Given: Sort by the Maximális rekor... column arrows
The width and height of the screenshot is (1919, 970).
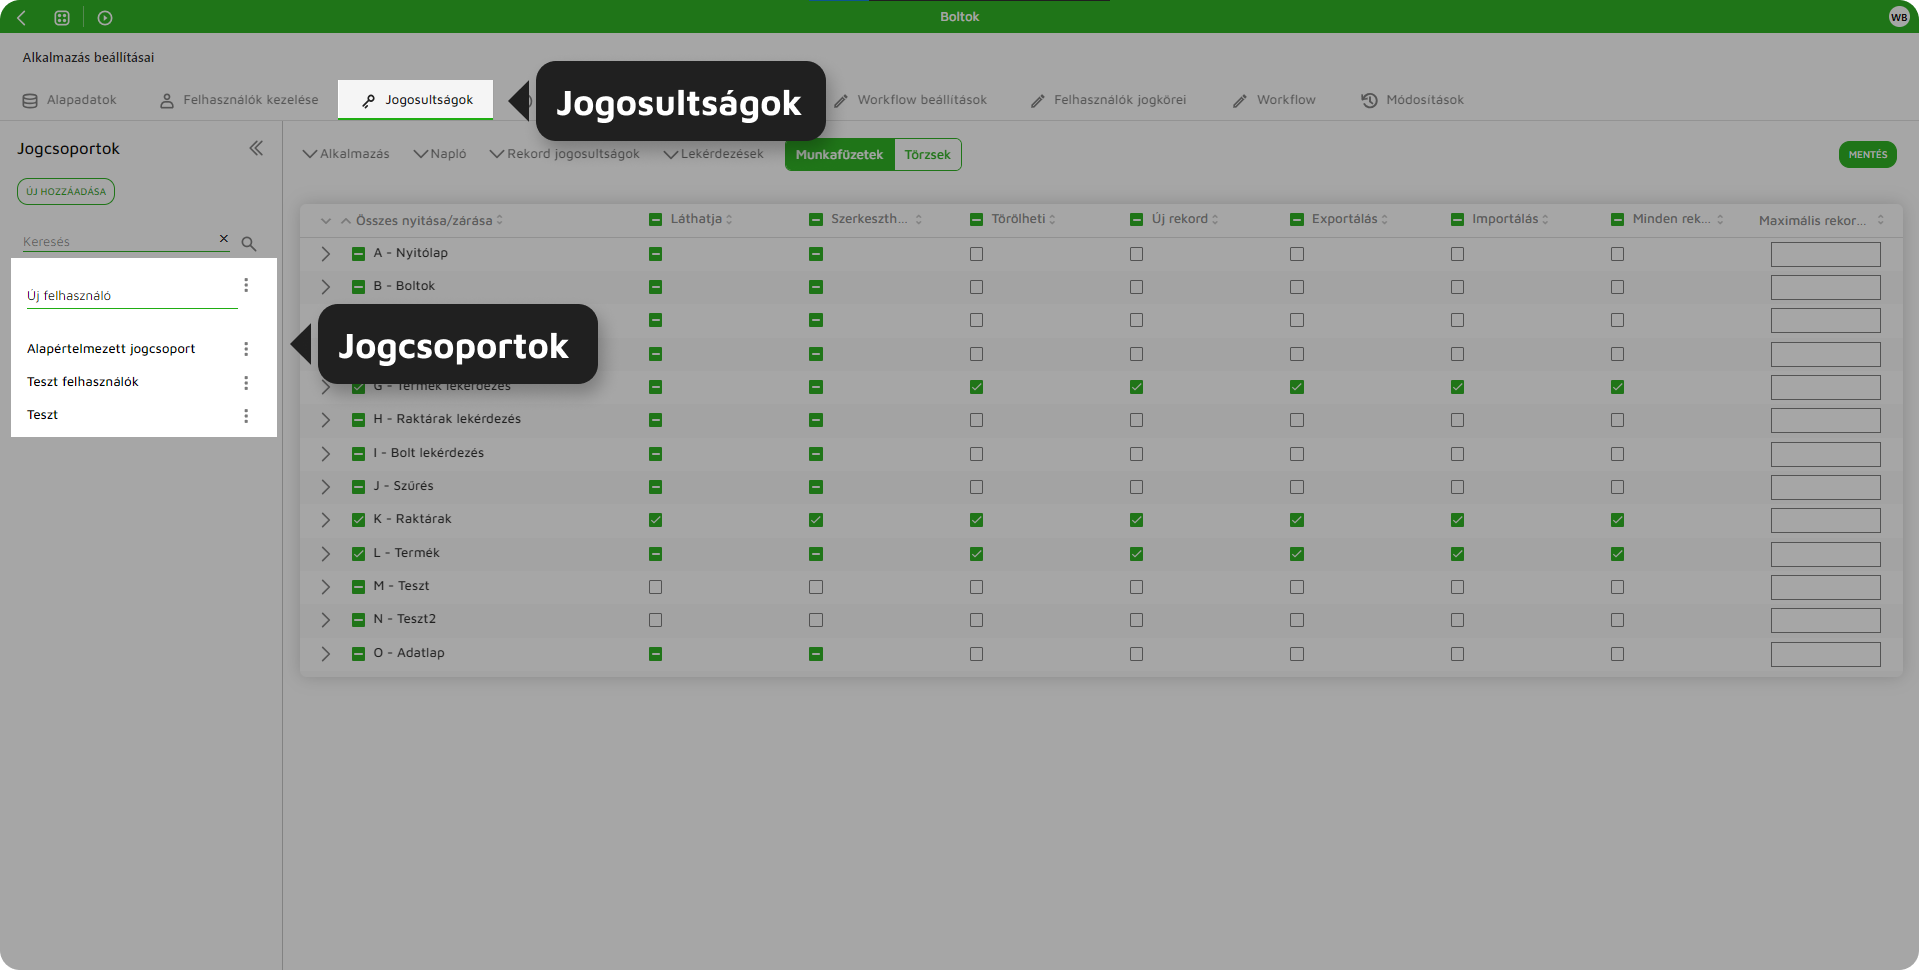Looking at the screenshot, I should (1881, 220).
